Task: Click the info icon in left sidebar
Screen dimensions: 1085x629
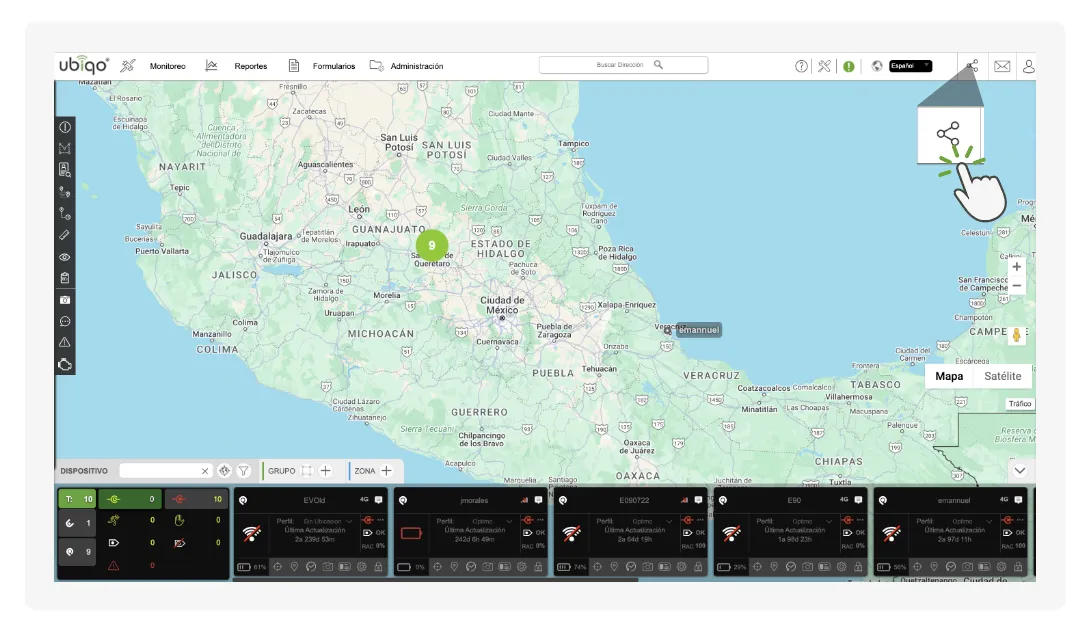Action: point(65,127)
